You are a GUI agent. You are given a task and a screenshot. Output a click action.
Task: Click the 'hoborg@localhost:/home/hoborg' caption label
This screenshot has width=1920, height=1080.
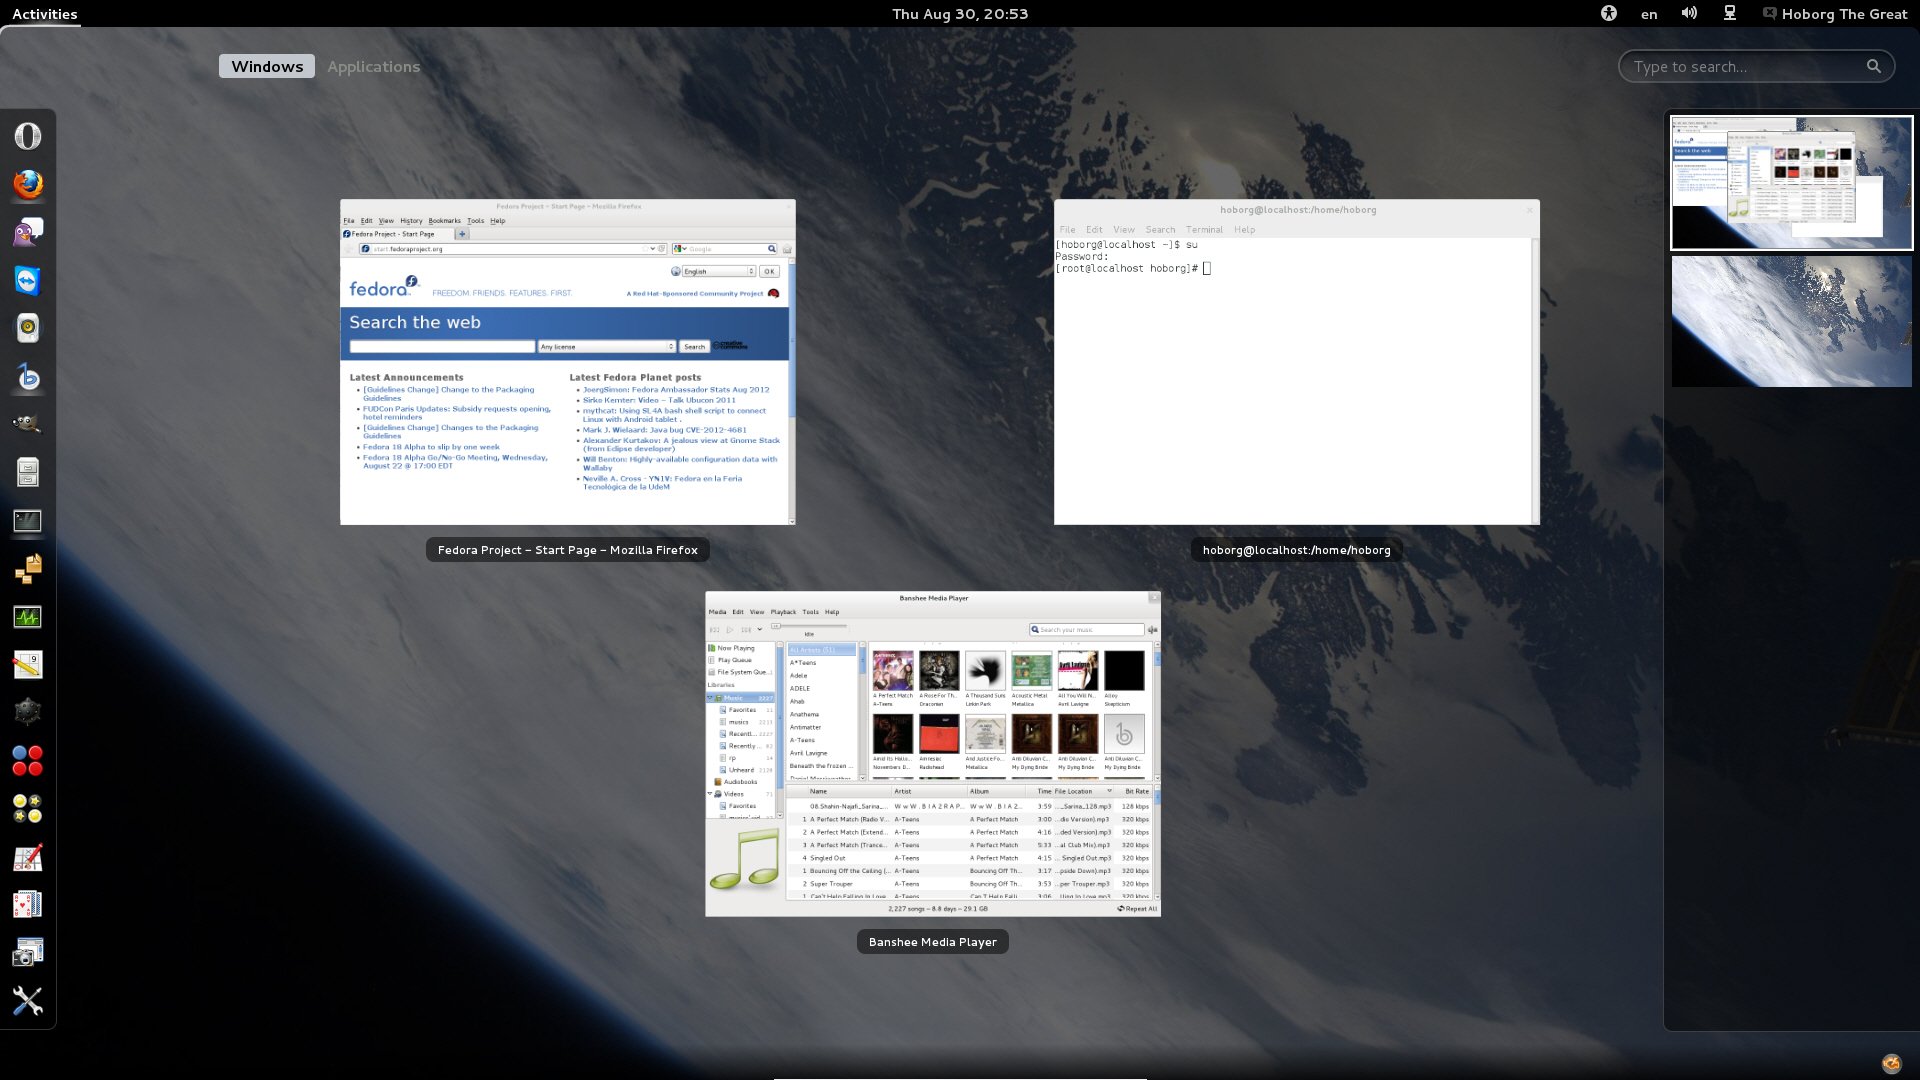click(1297, 550)
